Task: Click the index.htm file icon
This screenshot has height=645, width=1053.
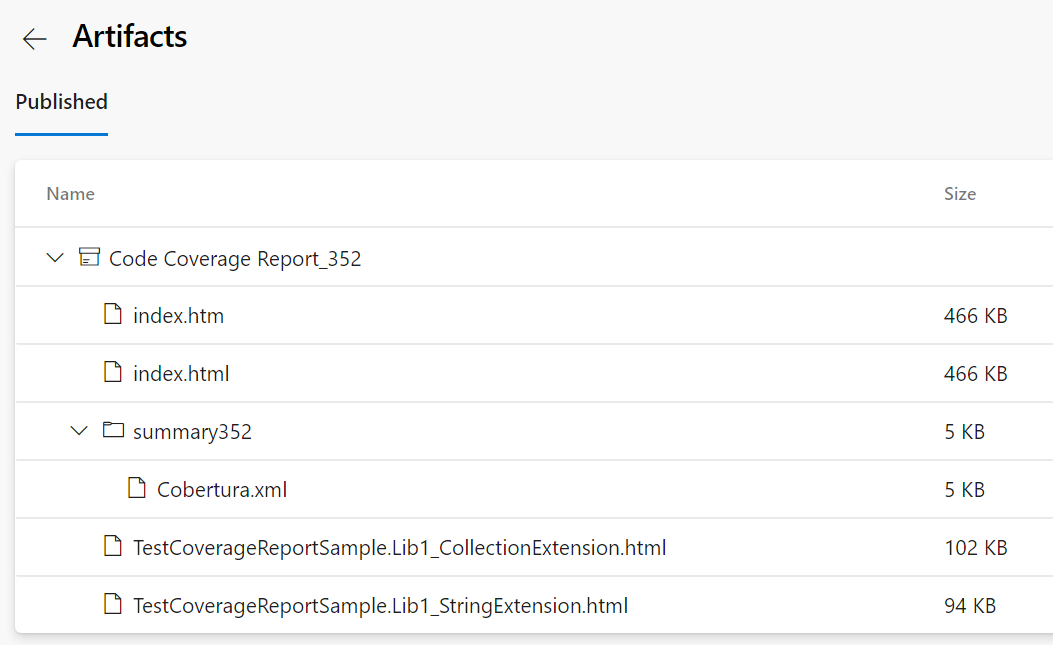Action: [x=114, y=315]
